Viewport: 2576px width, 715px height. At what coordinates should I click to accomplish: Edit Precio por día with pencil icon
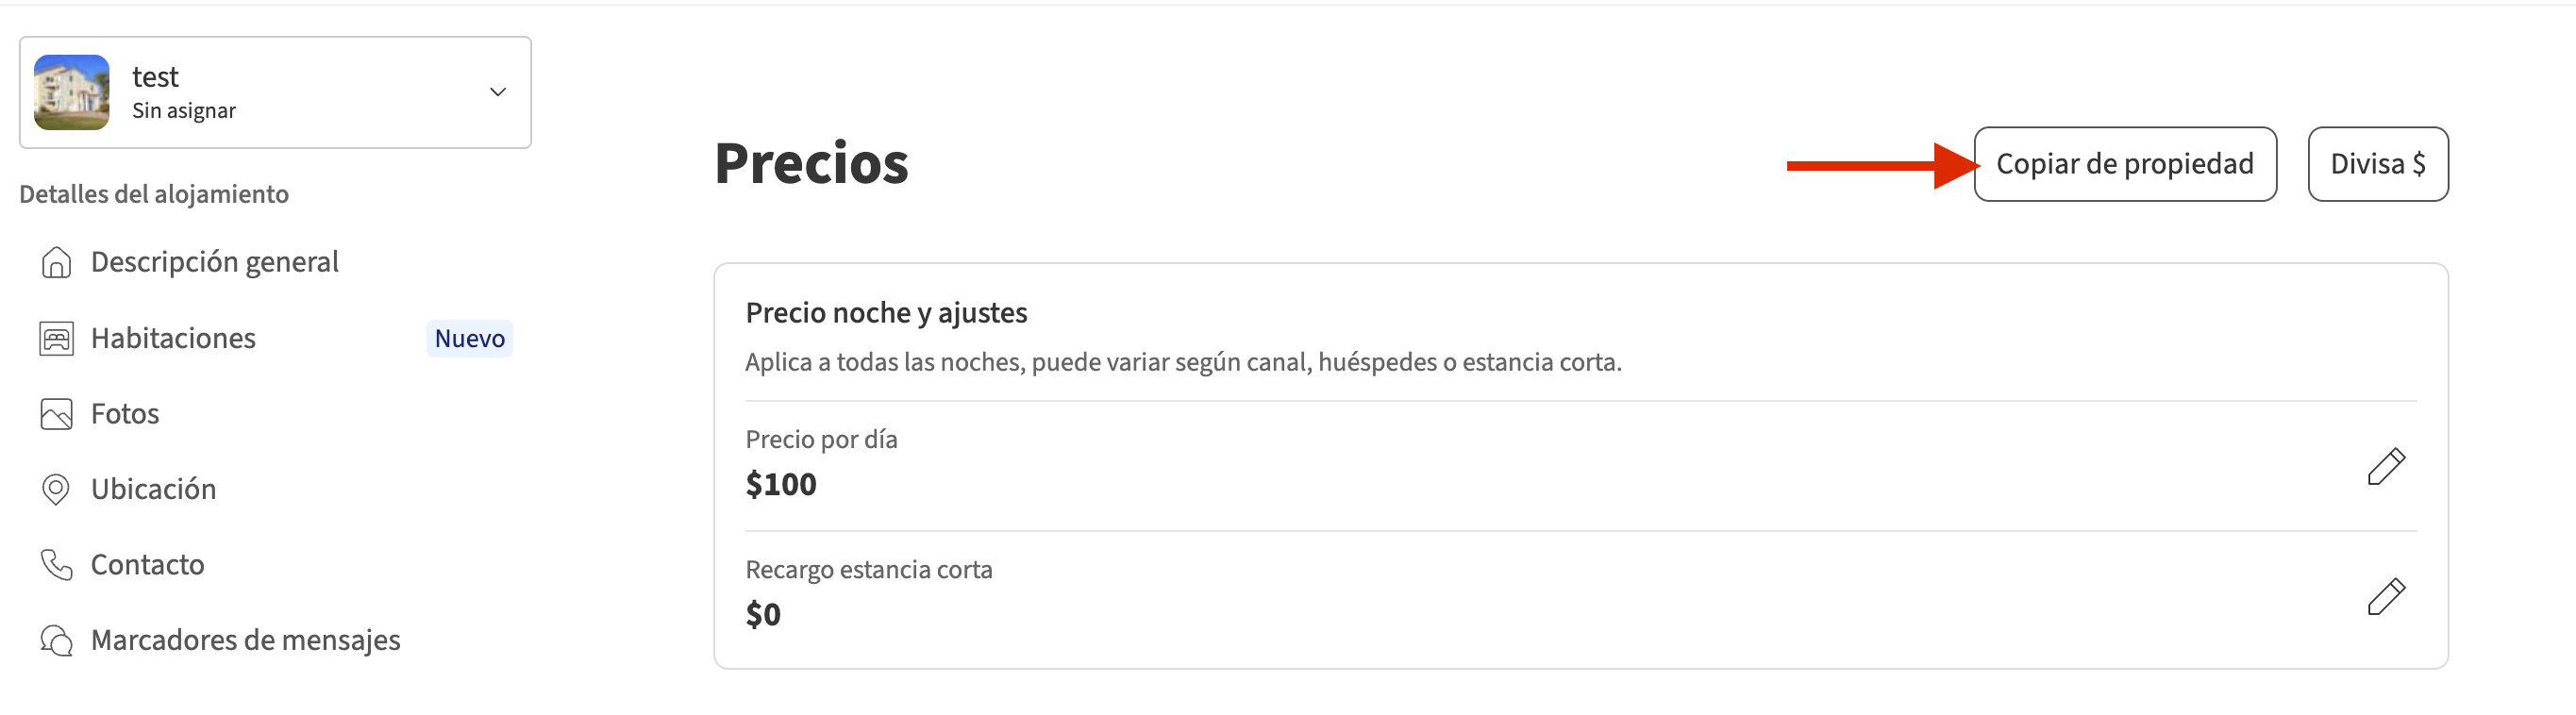[2385, 466]
